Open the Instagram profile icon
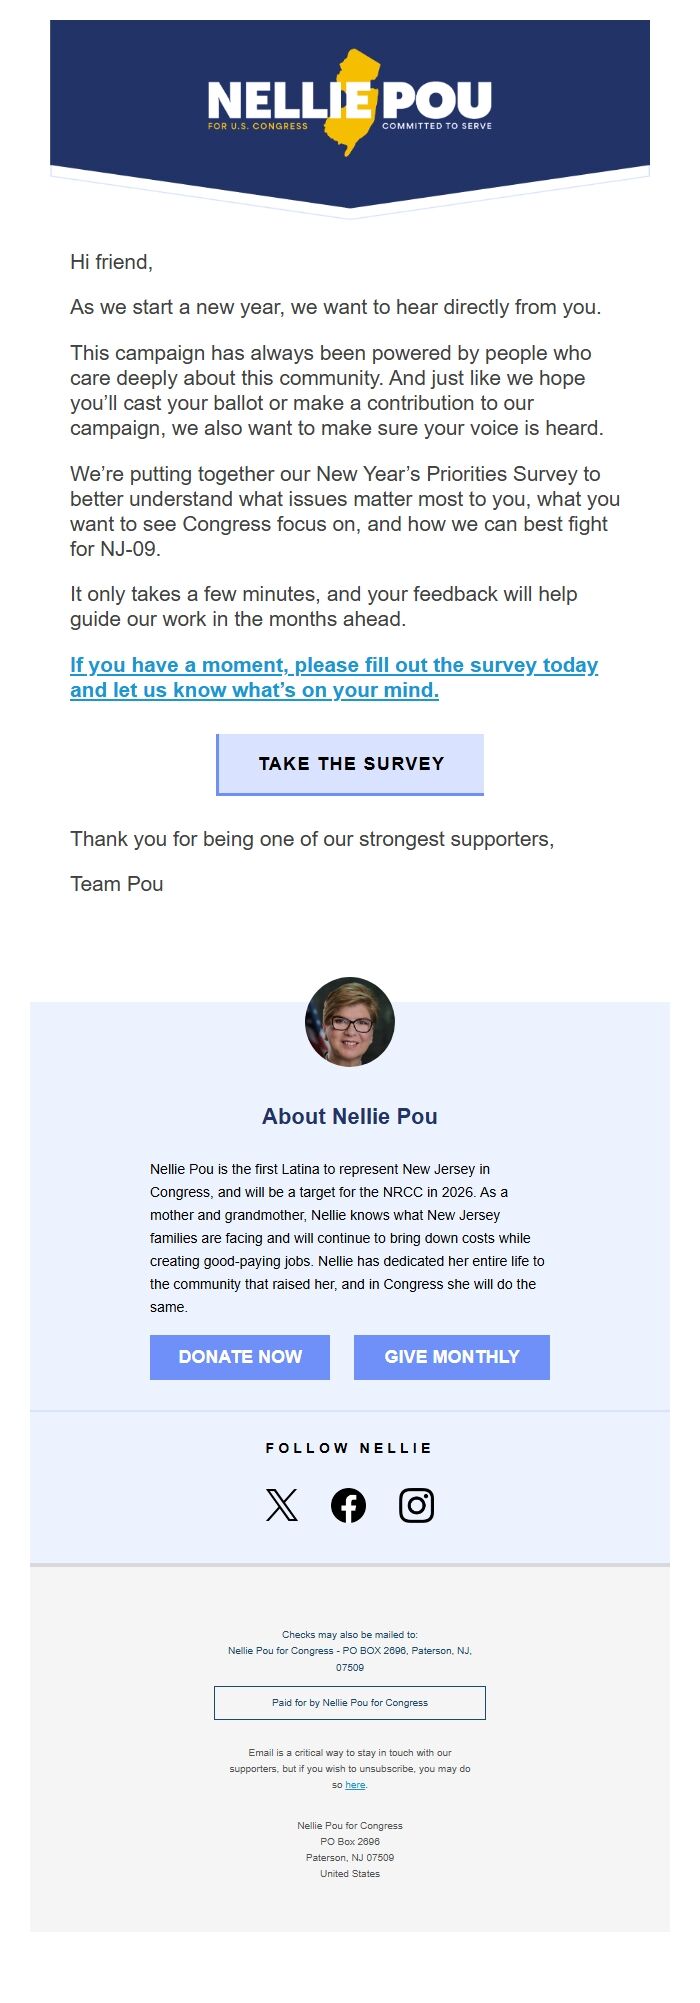 click(418, 1503)
